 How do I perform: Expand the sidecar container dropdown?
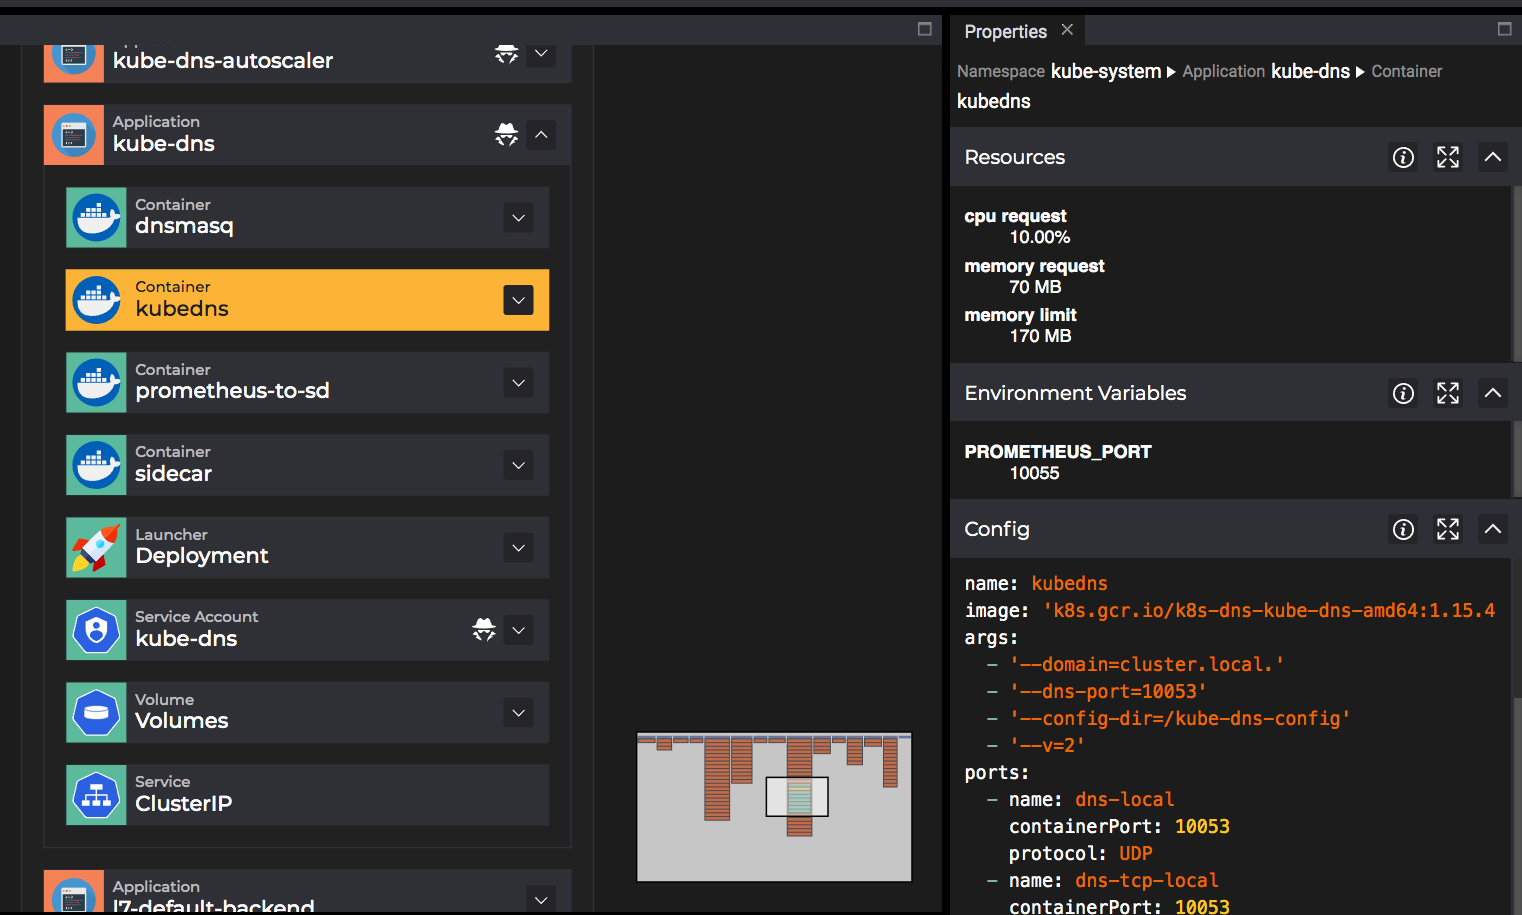(518, 465)
